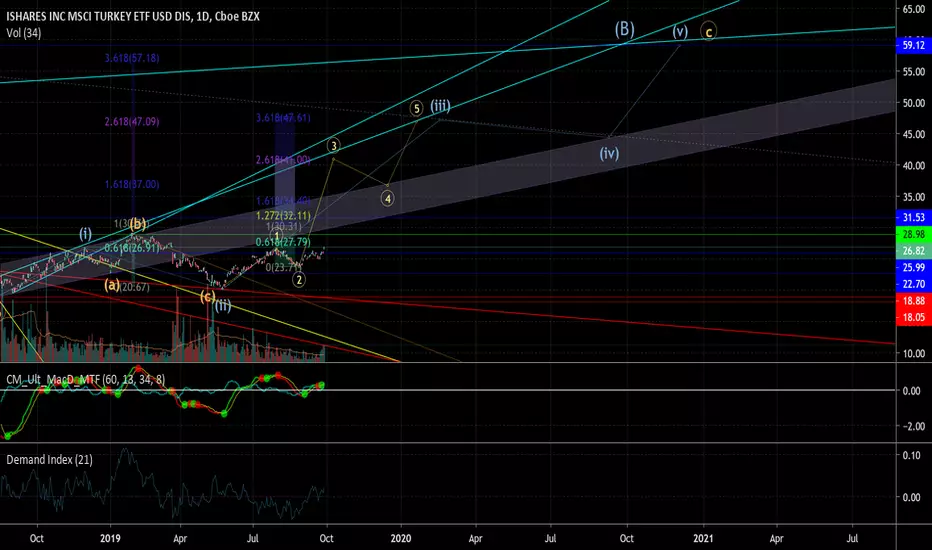This screenshot has width=932, height=550.
Task: Click the 55.00 price axis value
Action: pyautogui.click(x=914, y=71)
